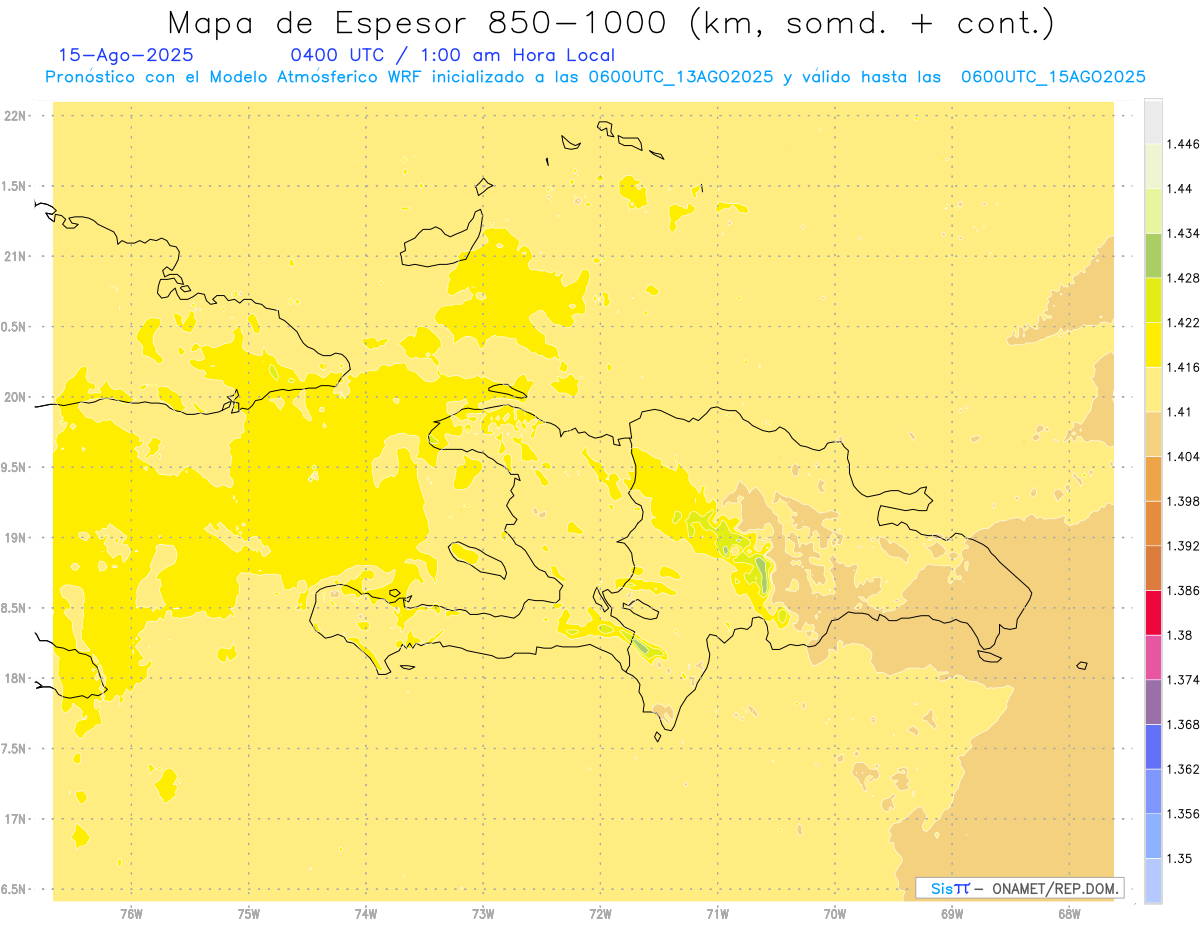The image size is (1200, 927).
Task: Click the '72W' longitude label
Action: click(x=600, y=913)
